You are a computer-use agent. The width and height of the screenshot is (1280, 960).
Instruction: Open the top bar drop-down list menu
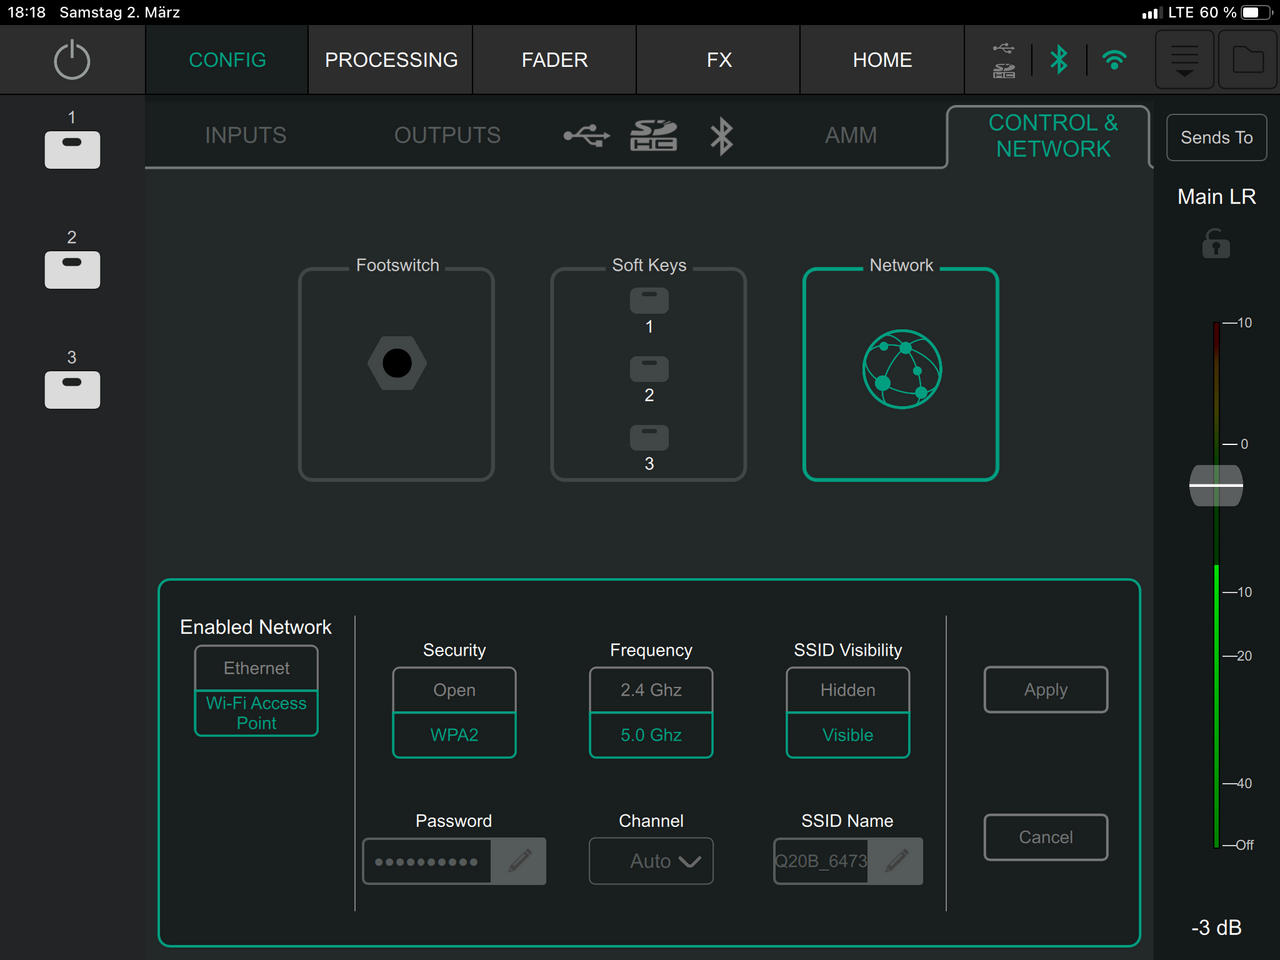coord(1184,60)
